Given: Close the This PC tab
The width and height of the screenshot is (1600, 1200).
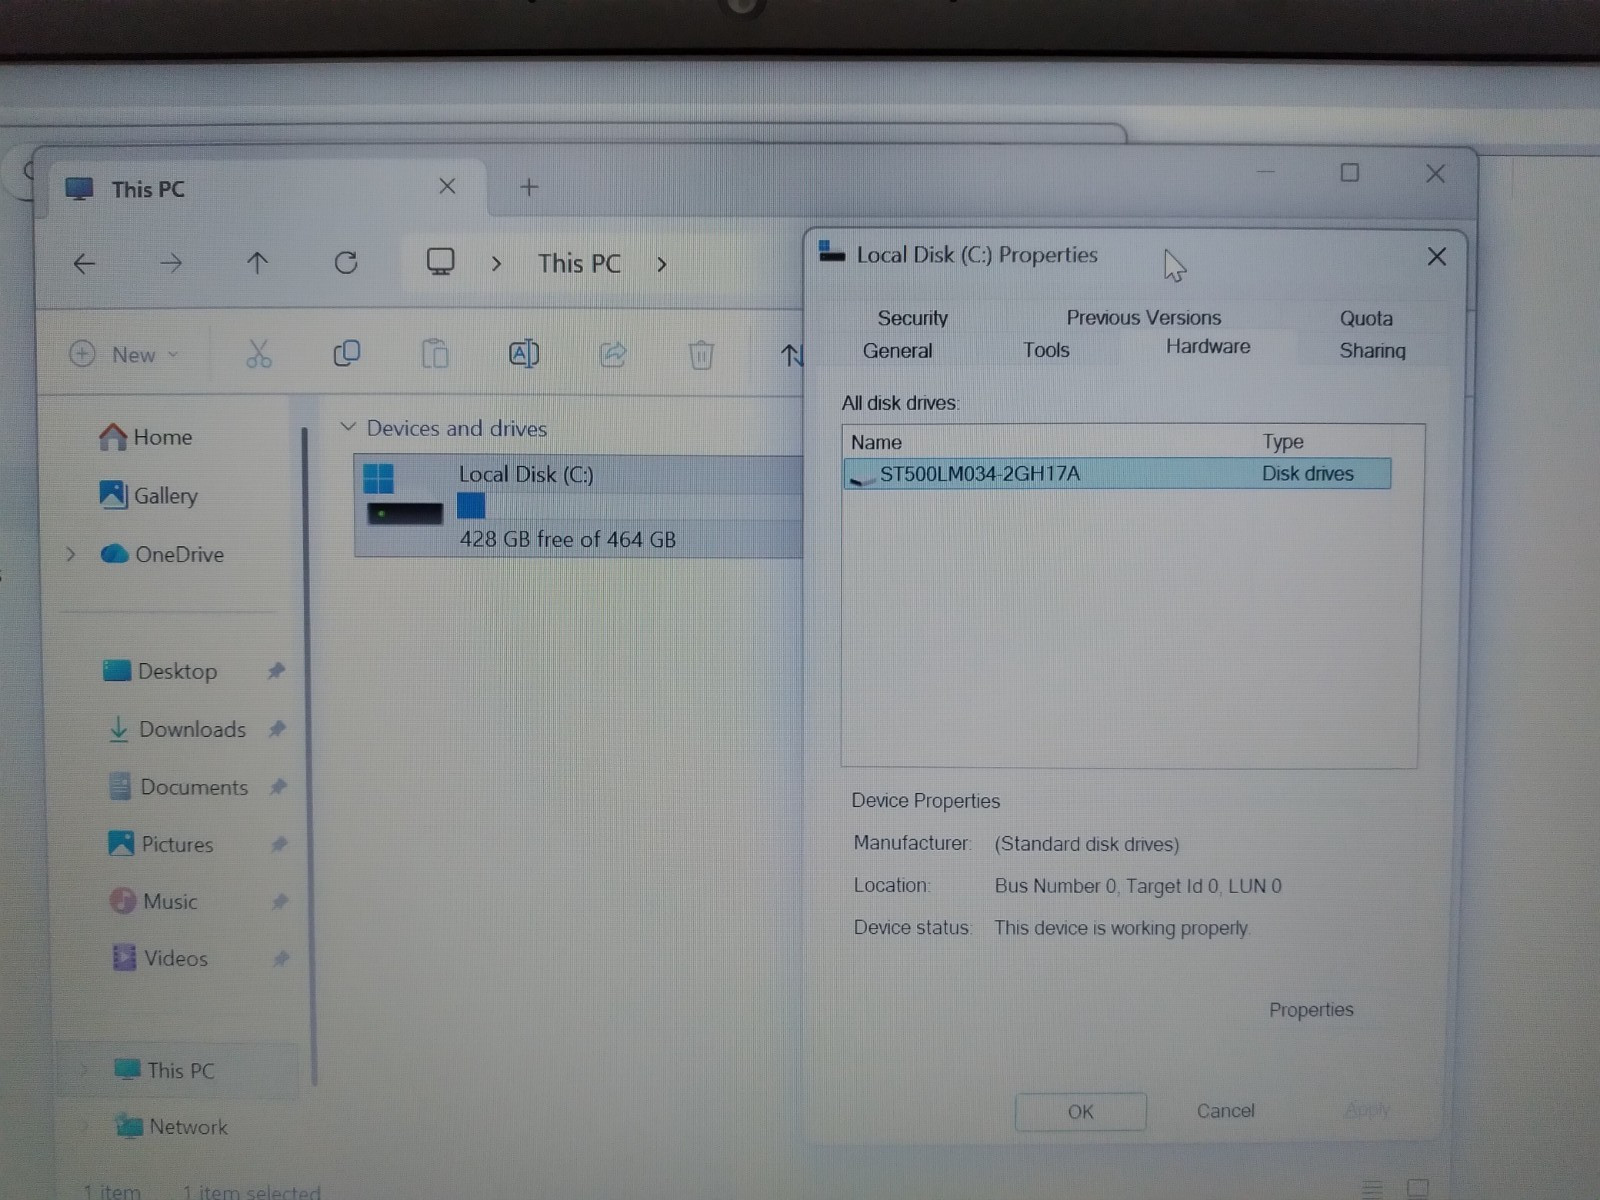Looking at the screenshot, I should (x=447, y=187).
